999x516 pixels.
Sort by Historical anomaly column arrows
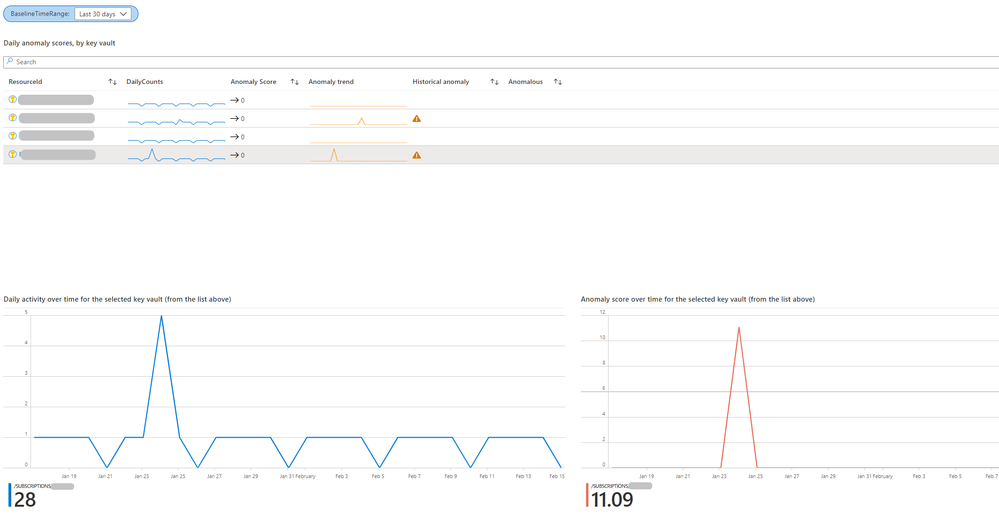coord(494,82)
